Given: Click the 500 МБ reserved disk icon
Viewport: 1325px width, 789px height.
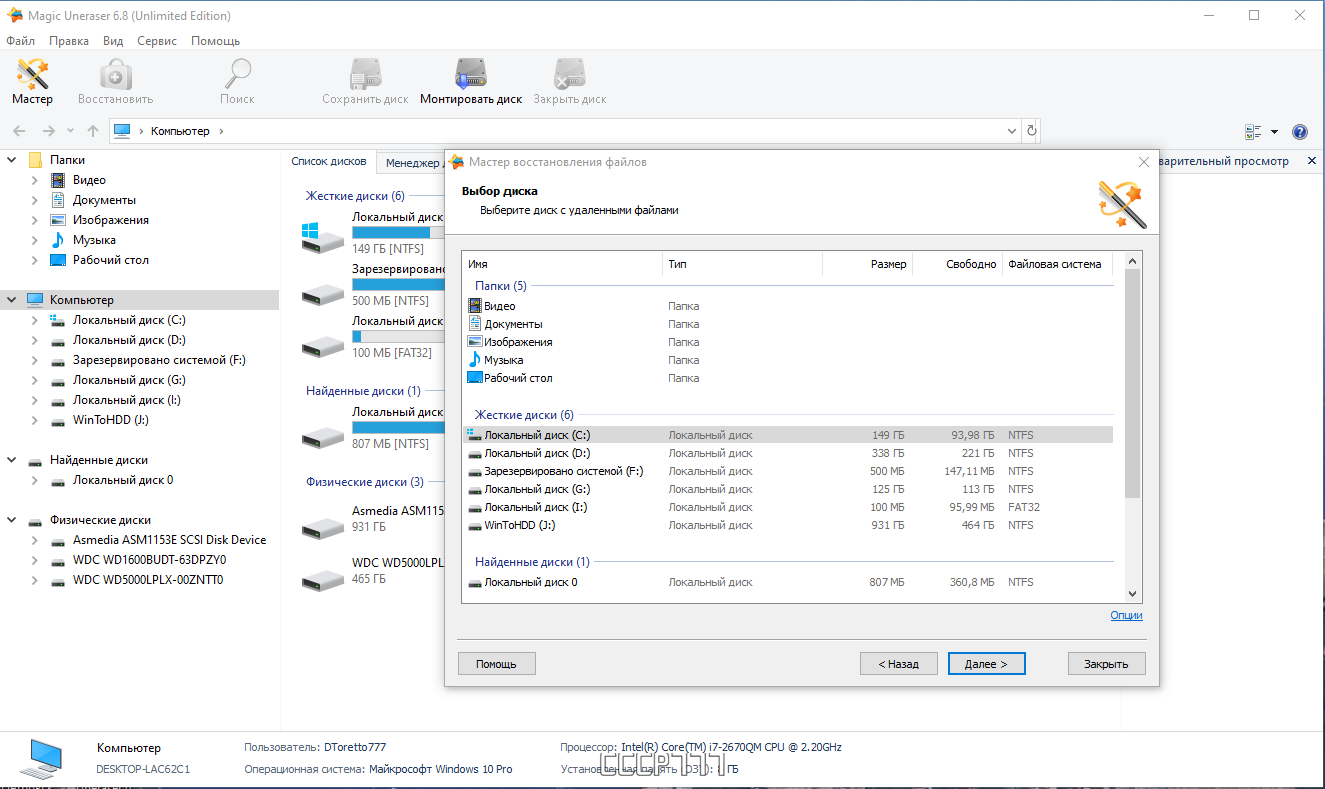Looking at the screenshot, I should [323, 293].
